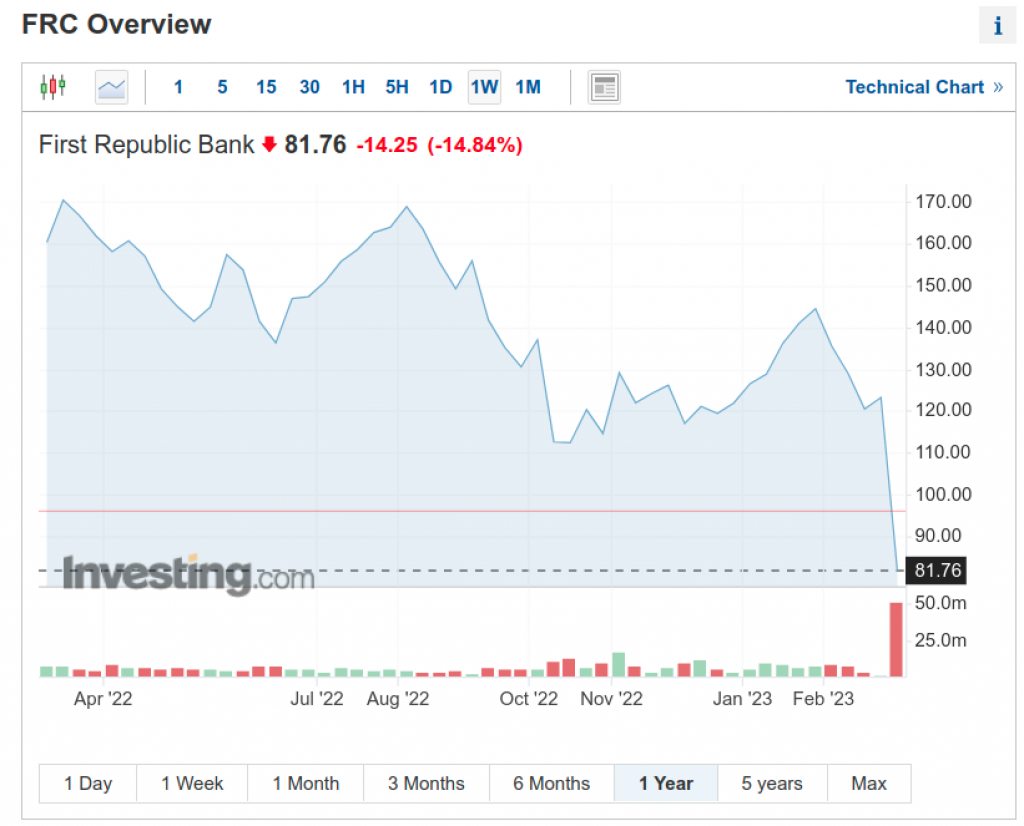The height and width of the screenshot is (826, 1024).
Task: Click the Feb '23 date axis label
Action: pos(823,699)
